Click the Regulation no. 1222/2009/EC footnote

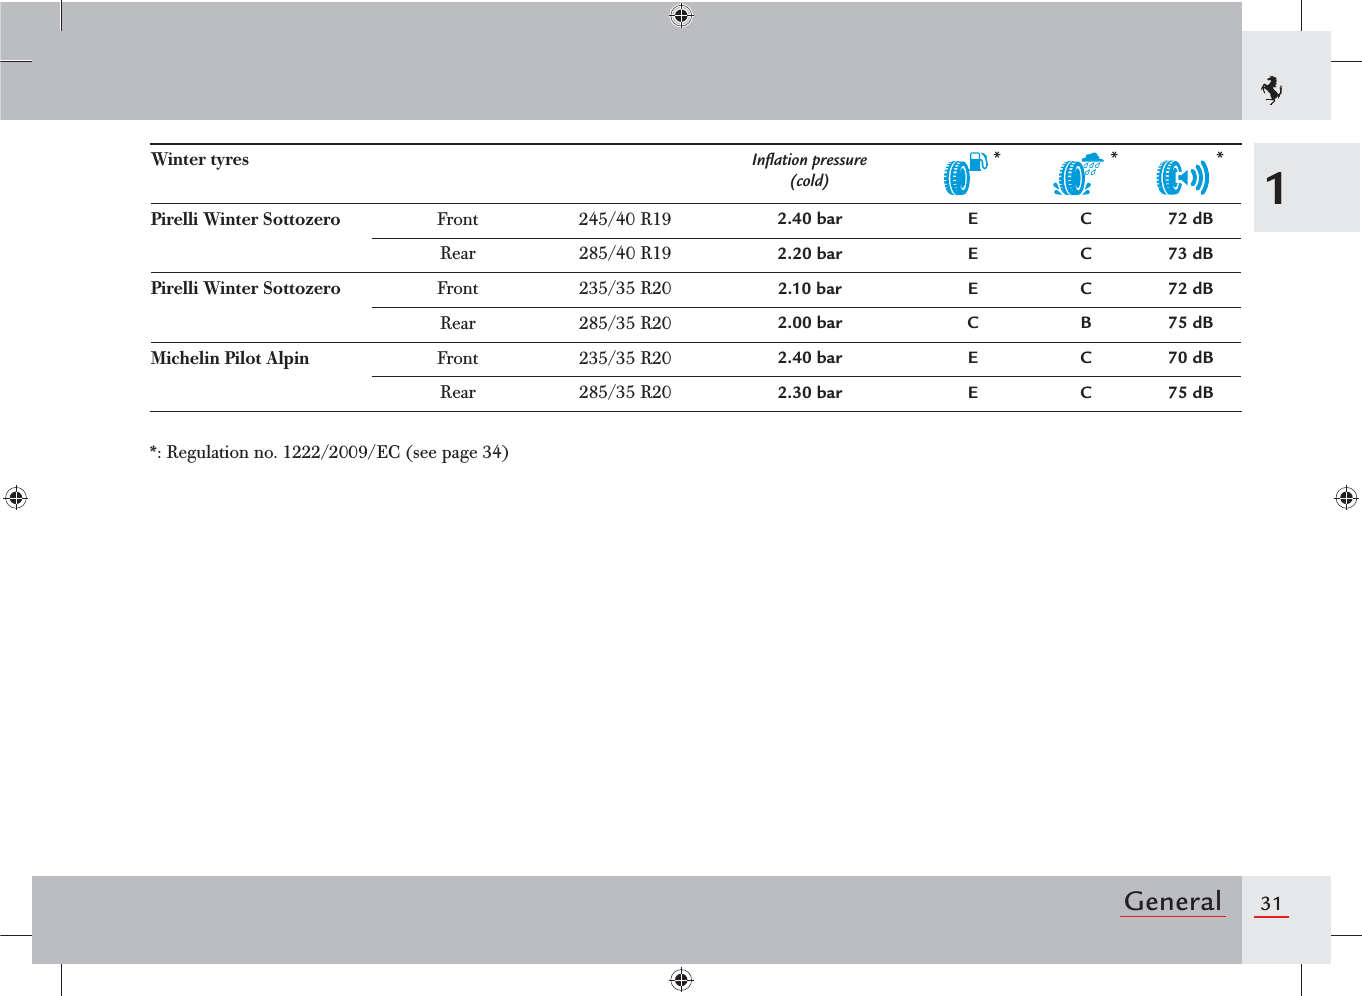[329, 452]
